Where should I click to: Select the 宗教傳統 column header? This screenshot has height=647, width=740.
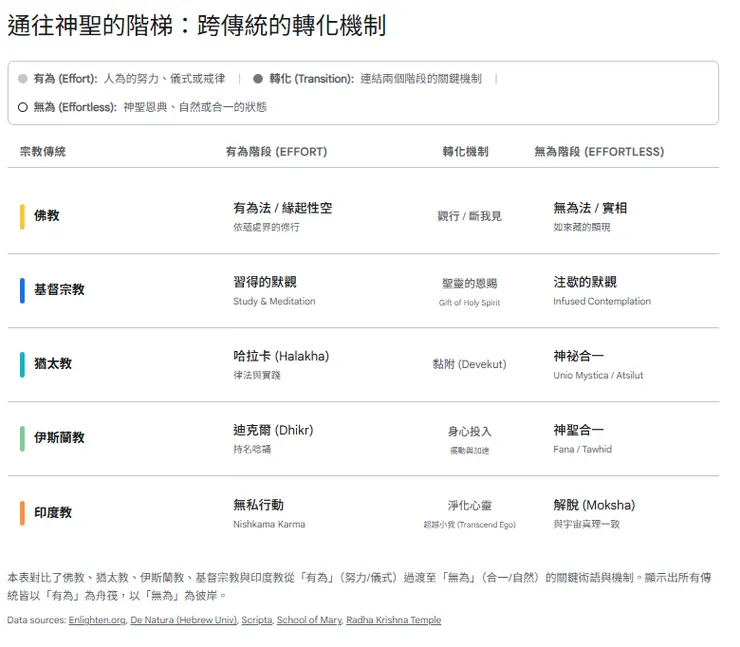click(42, 151)
